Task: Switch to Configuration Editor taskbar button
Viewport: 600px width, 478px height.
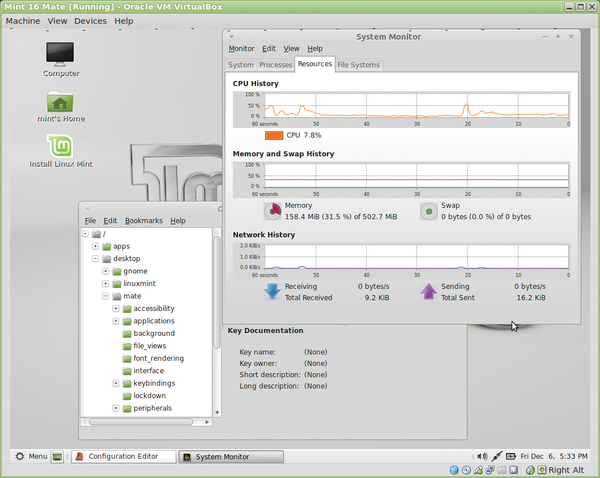Action: click(x=124, y=457)
